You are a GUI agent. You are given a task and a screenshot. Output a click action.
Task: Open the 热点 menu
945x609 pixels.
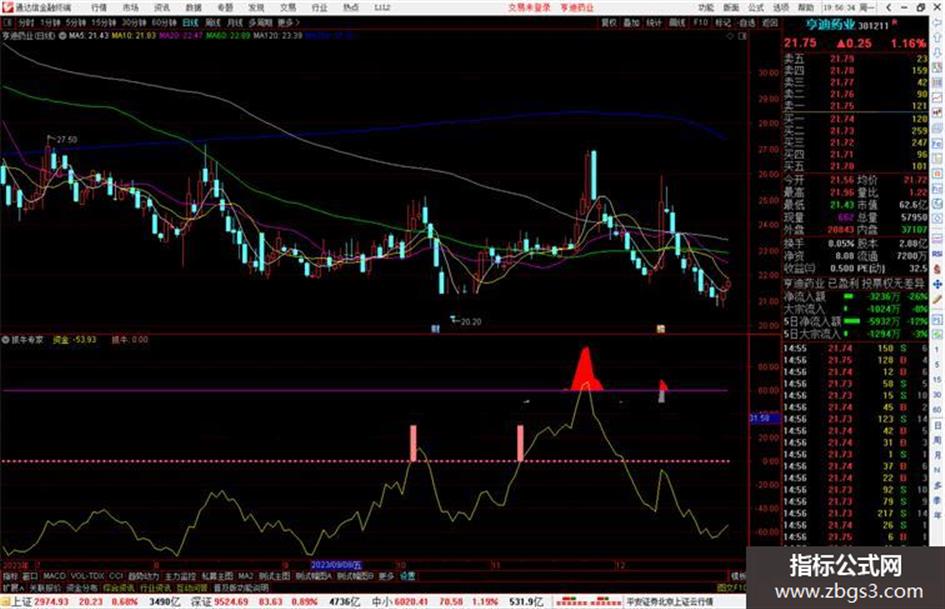(351, 8)
